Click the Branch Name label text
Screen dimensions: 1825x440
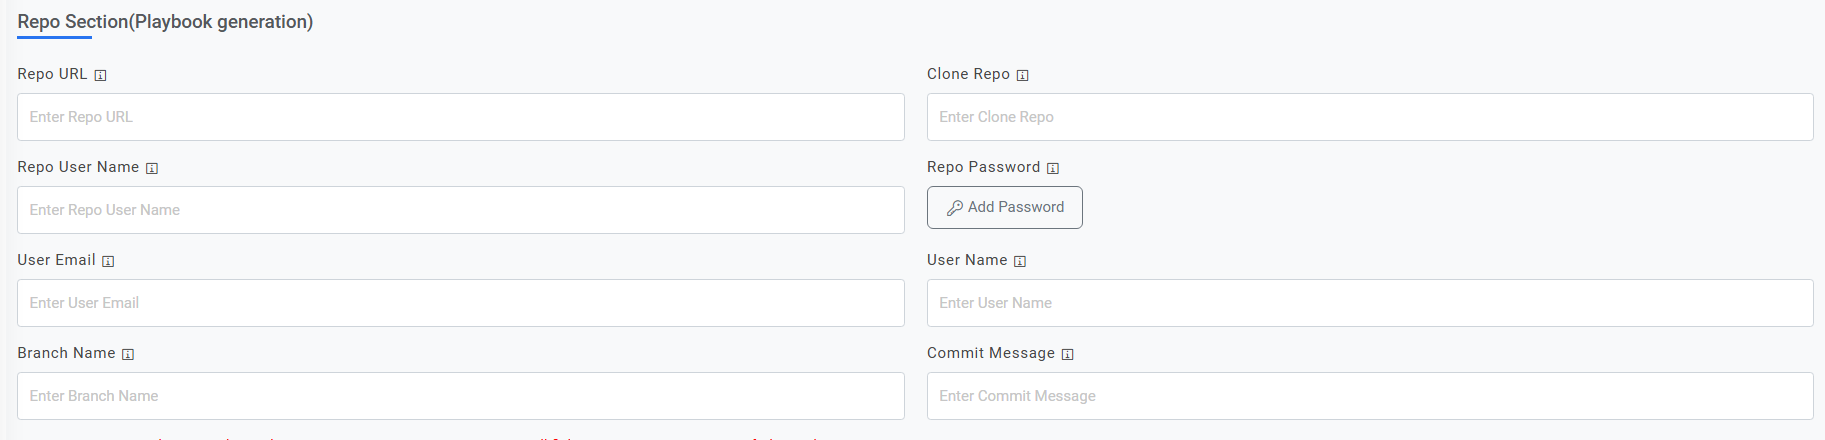coord(66,353)
